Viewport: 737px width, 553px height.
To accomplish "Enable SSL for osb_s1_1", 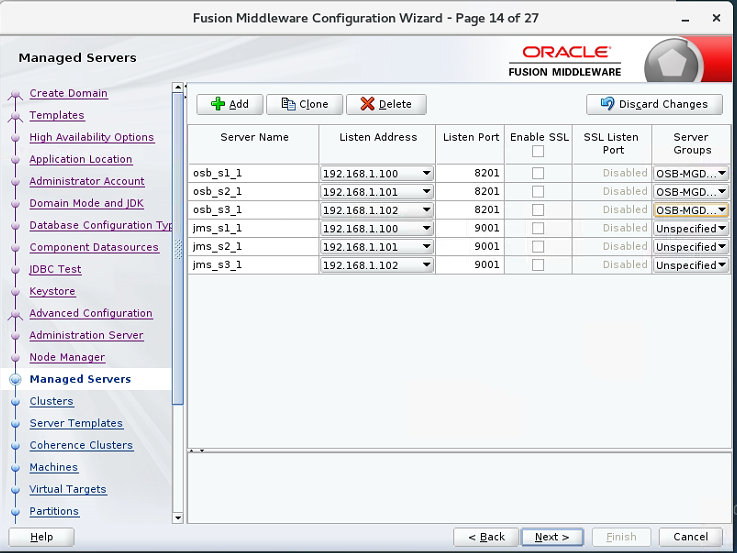I will point(538,173).
